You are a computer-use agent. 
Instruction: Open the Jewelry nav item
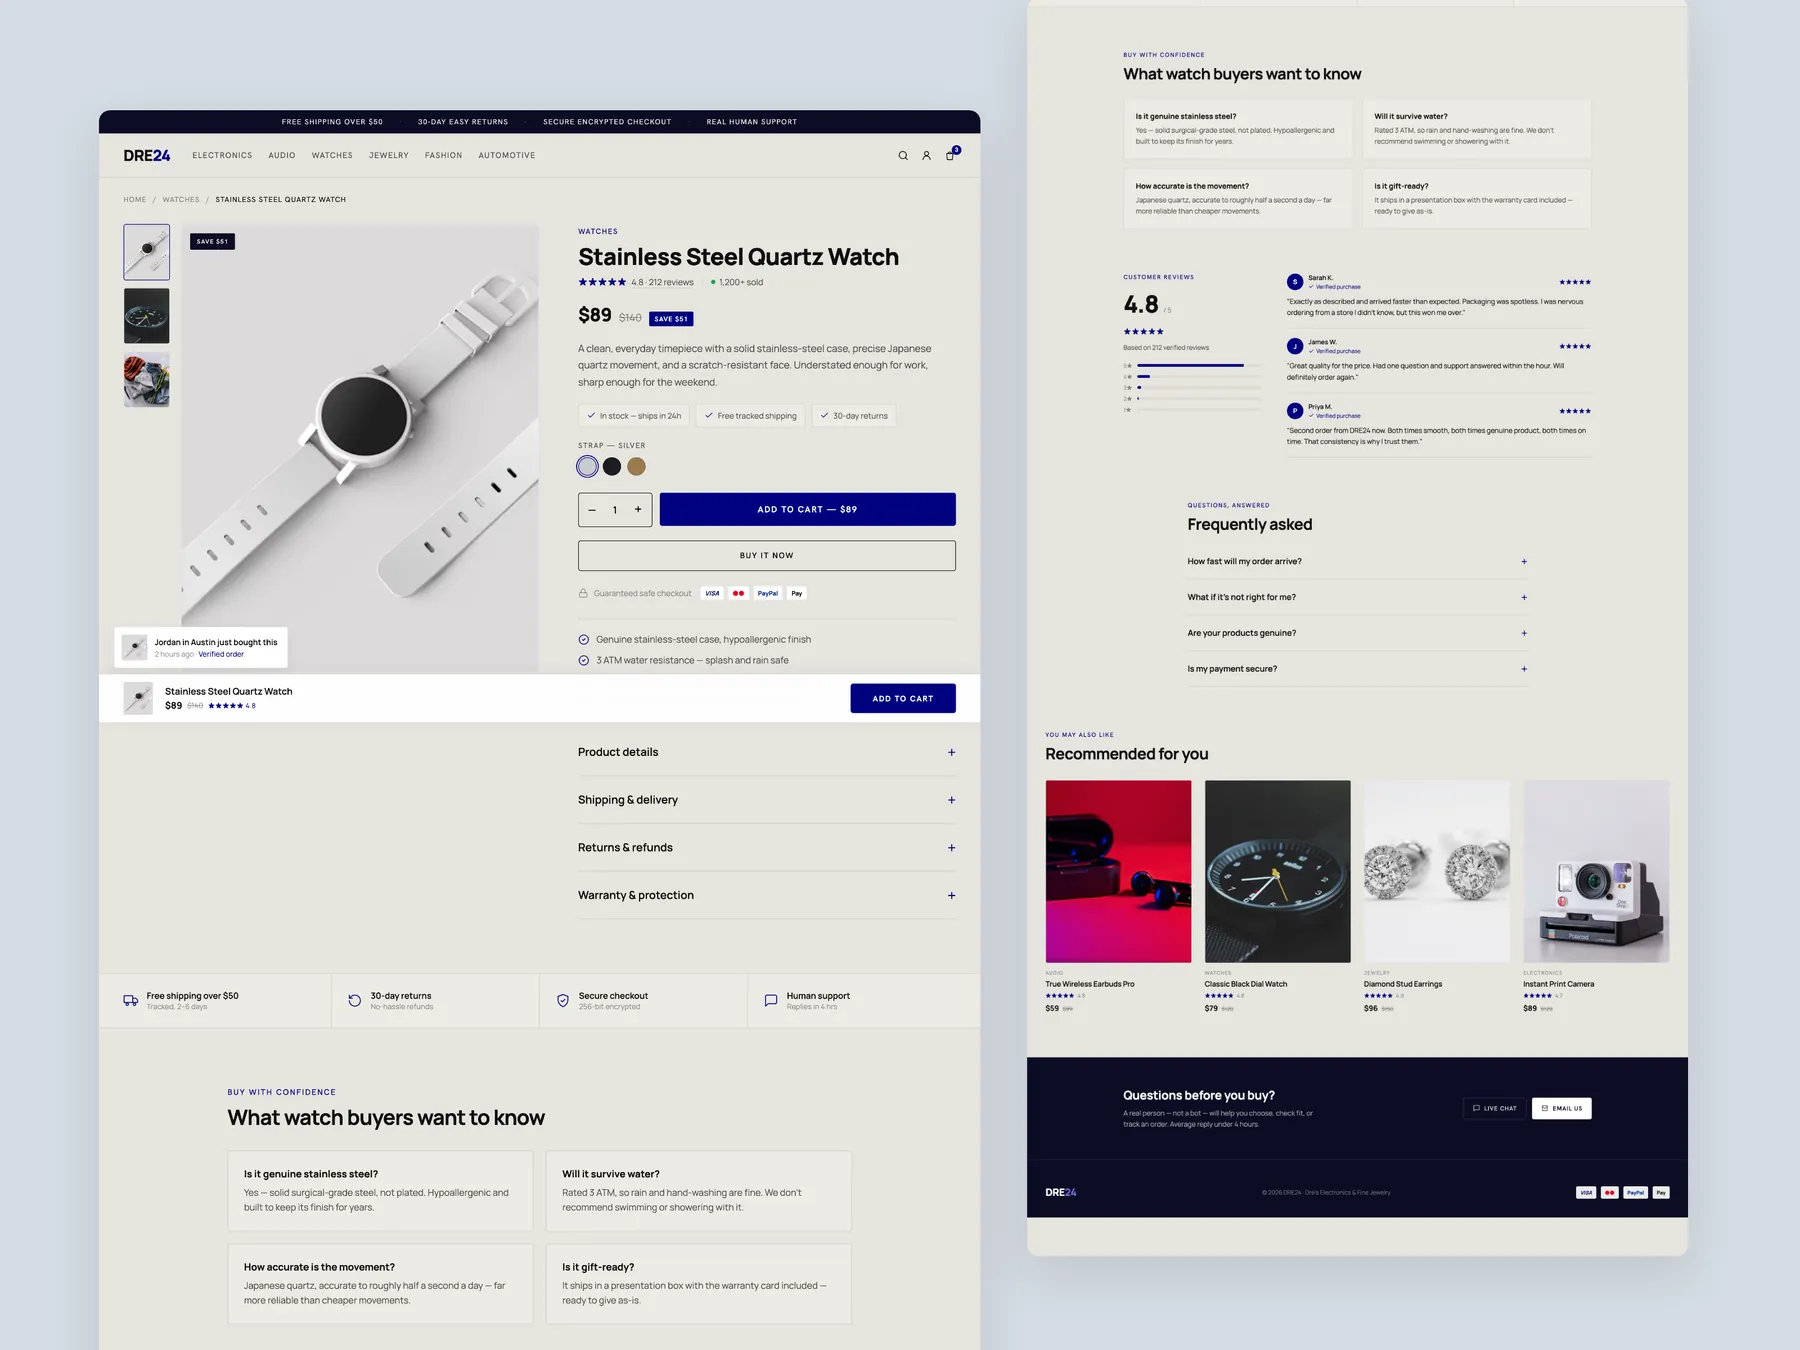pos(389,156)
